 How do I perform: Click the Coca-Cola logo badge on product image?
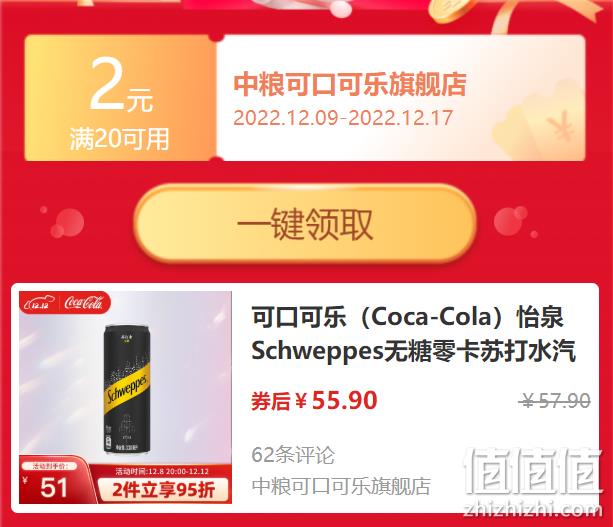(x=84, y=303)
